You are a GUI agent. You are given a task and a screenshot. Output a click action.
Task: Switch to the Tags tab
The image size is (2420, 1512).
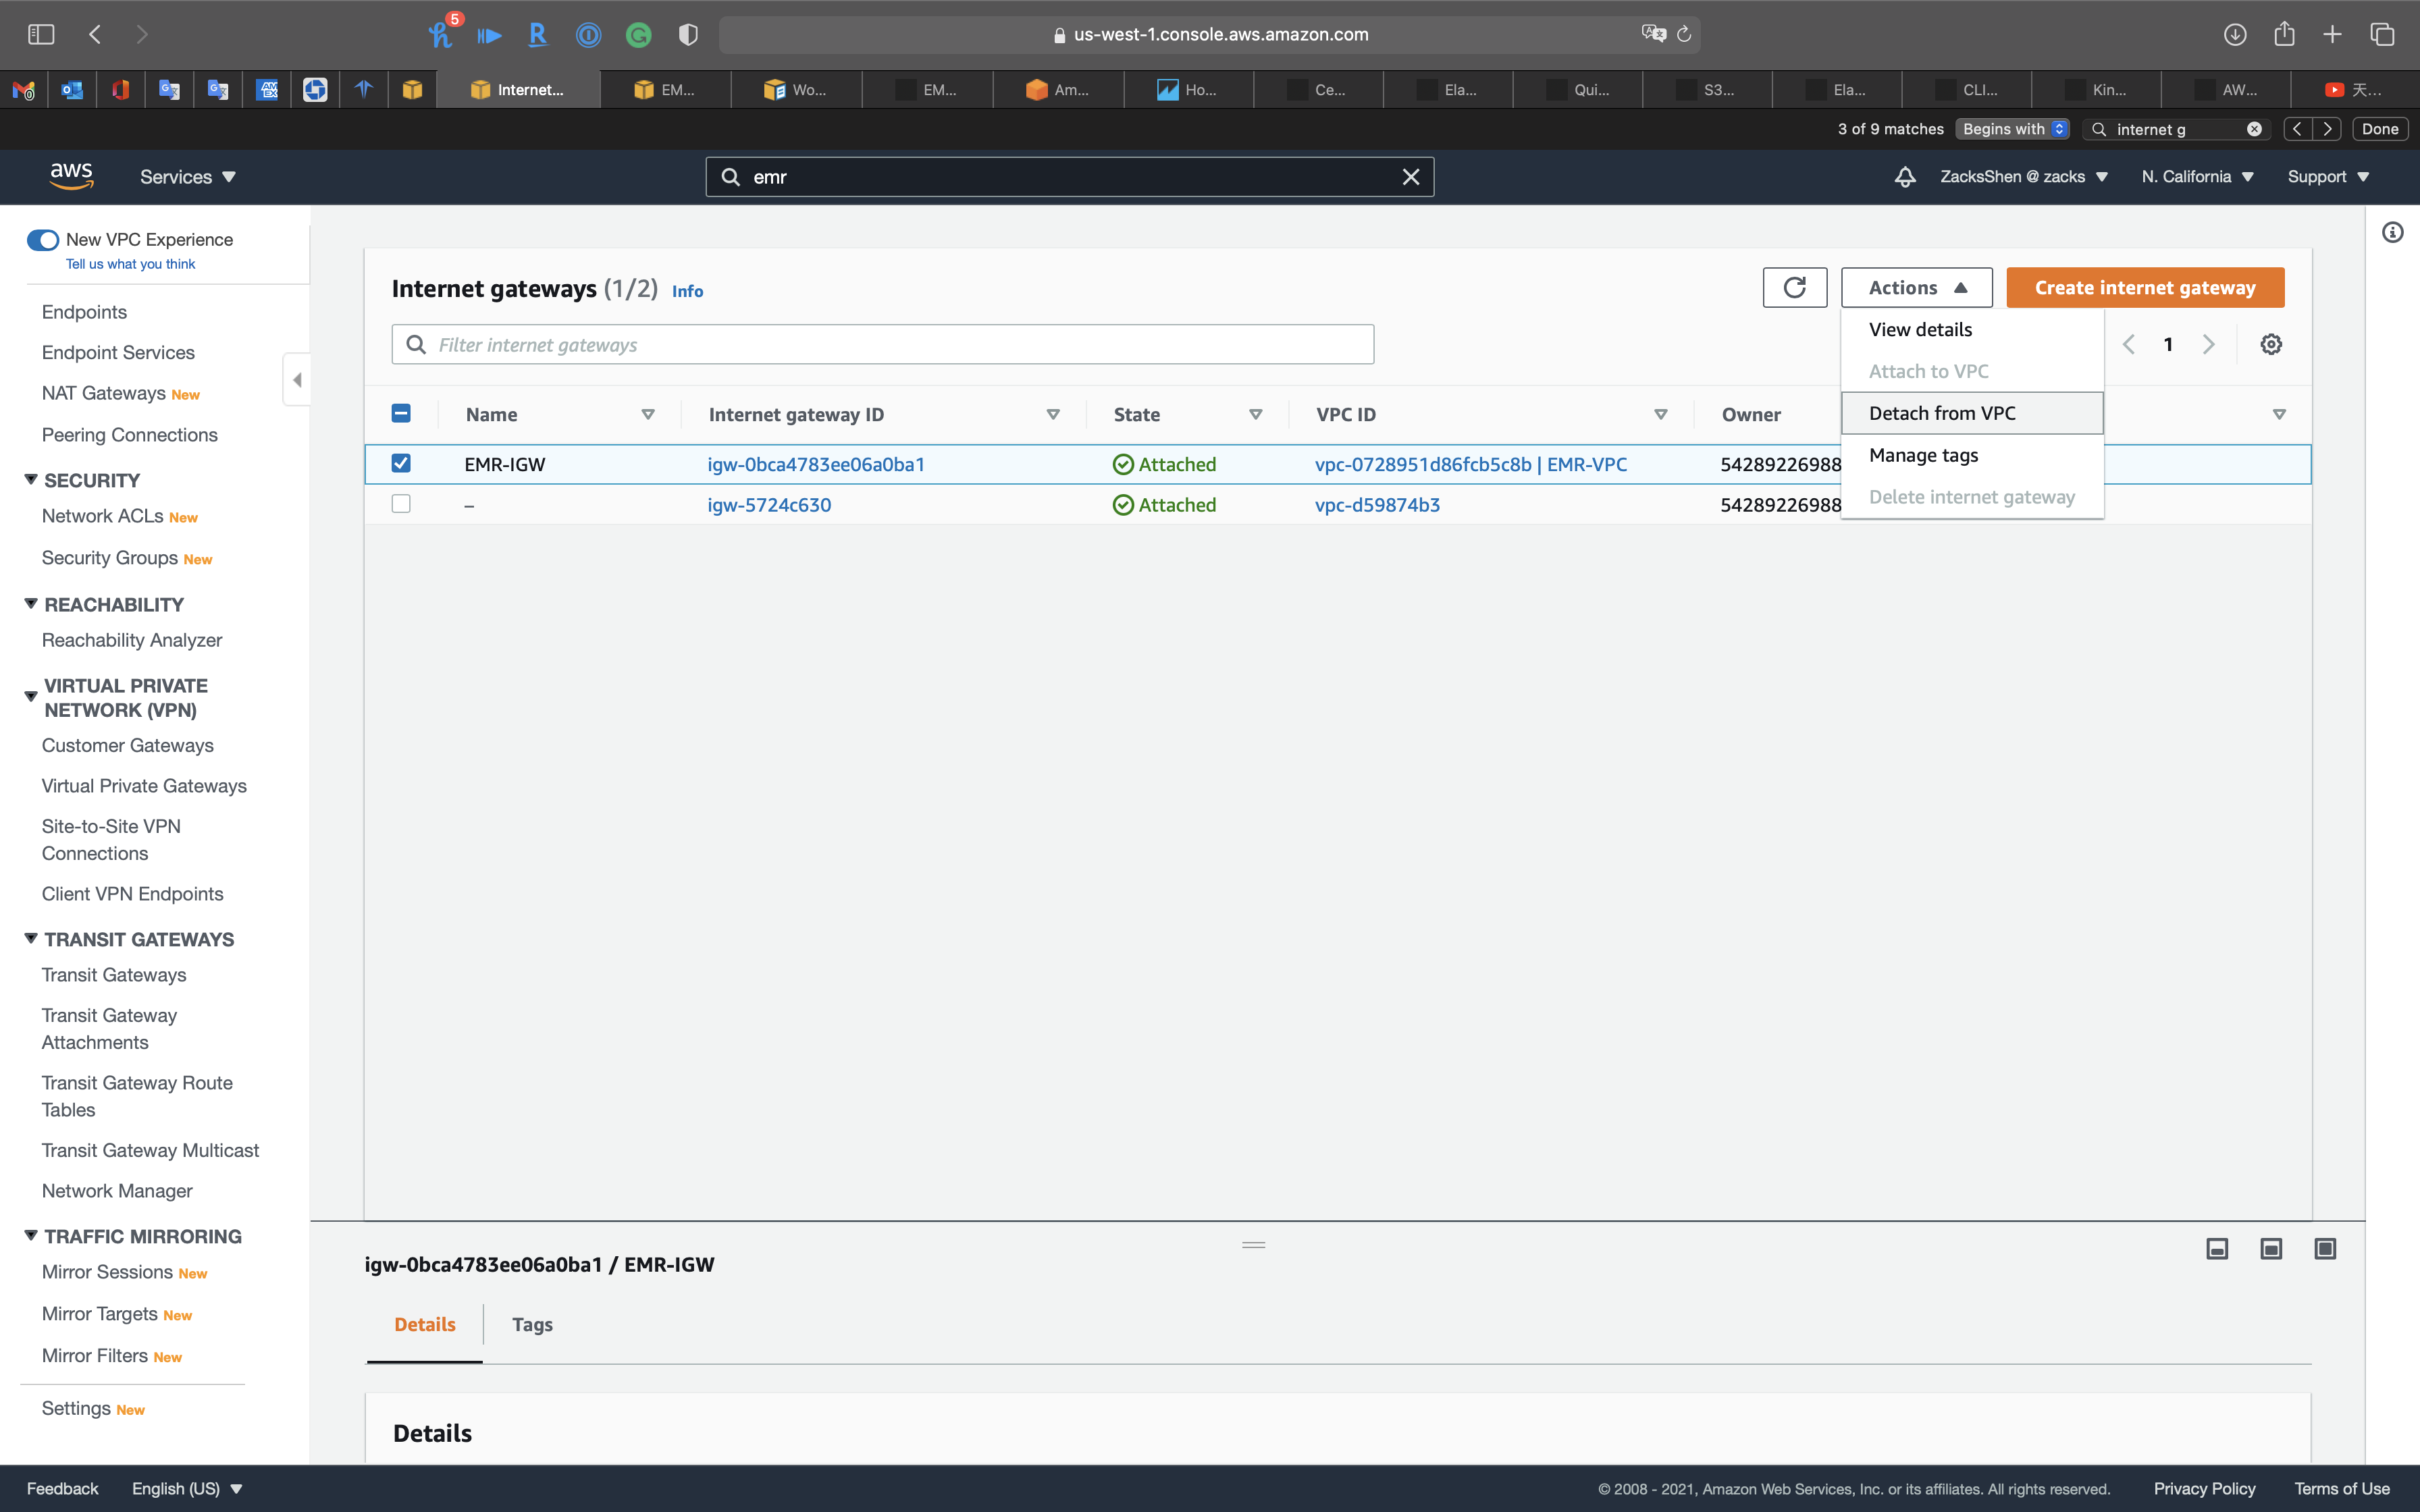(532, 1324)
